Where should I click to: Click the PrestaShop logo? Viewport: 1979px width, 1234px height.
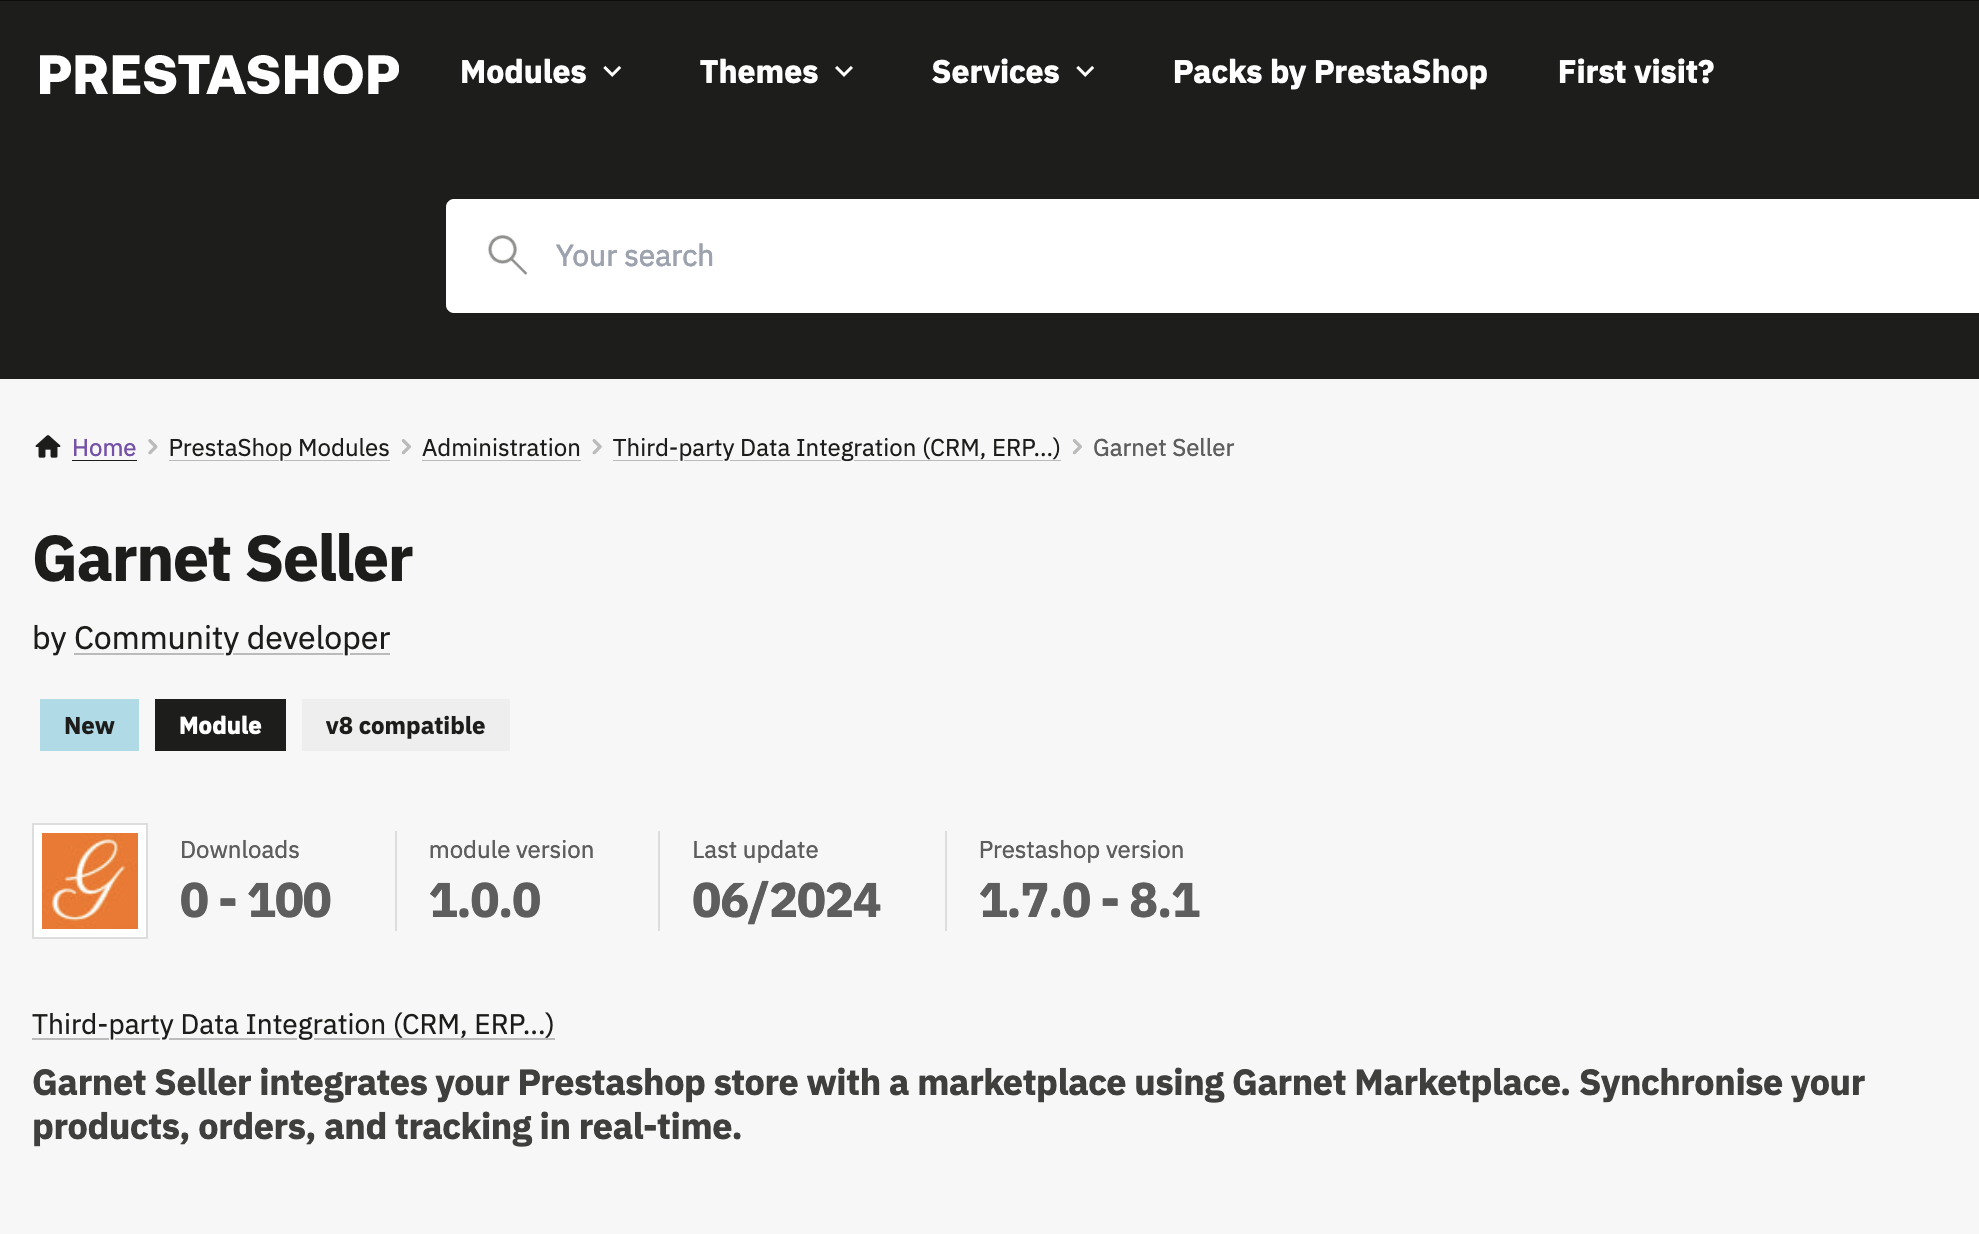click(x=218, y=75)
